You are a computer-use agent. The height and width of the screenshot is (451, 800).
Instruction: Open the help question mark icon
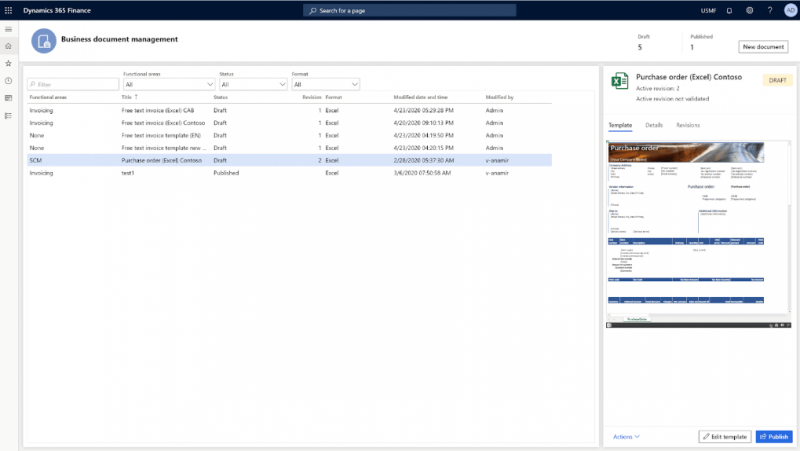click(769, 10)
